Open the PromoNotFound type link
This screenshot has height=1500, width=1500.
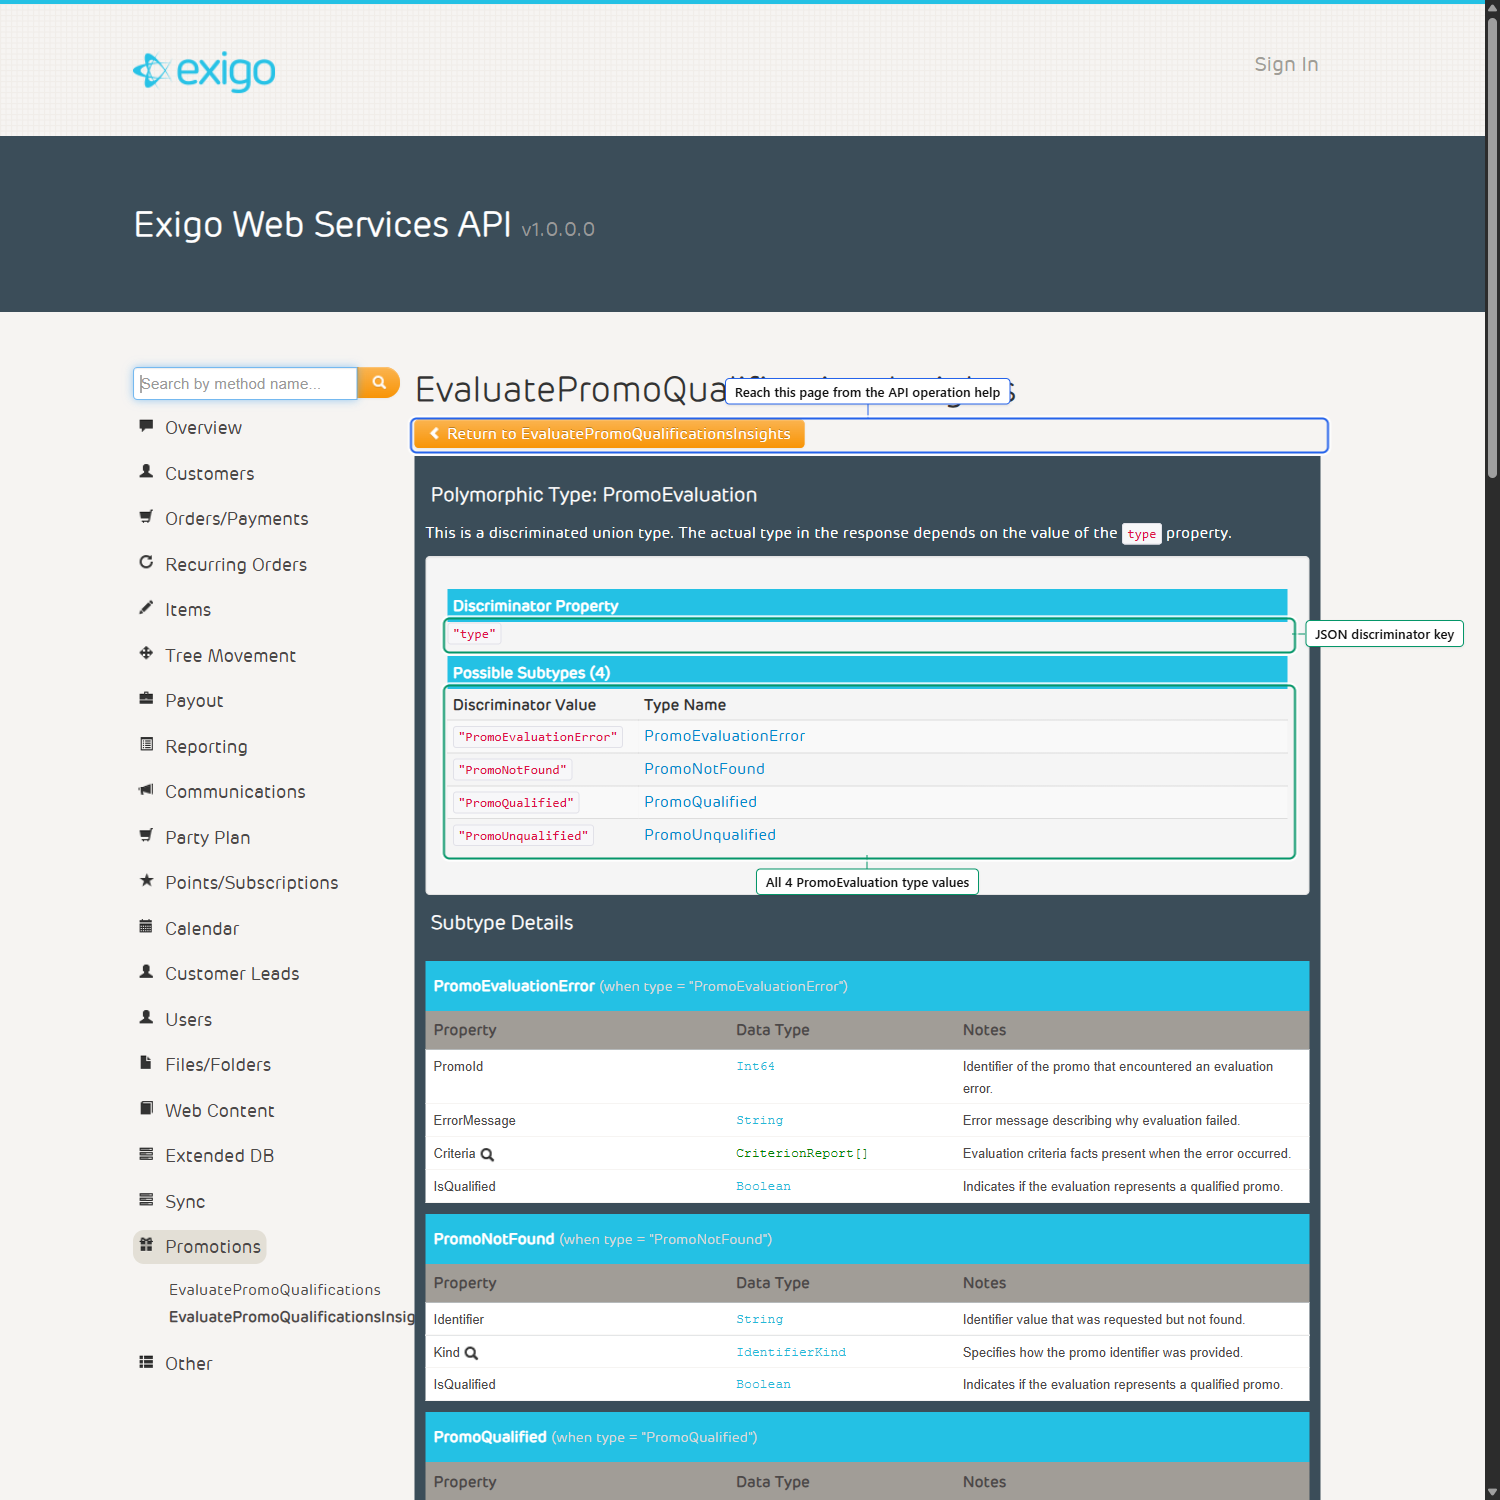coord(704,769)
